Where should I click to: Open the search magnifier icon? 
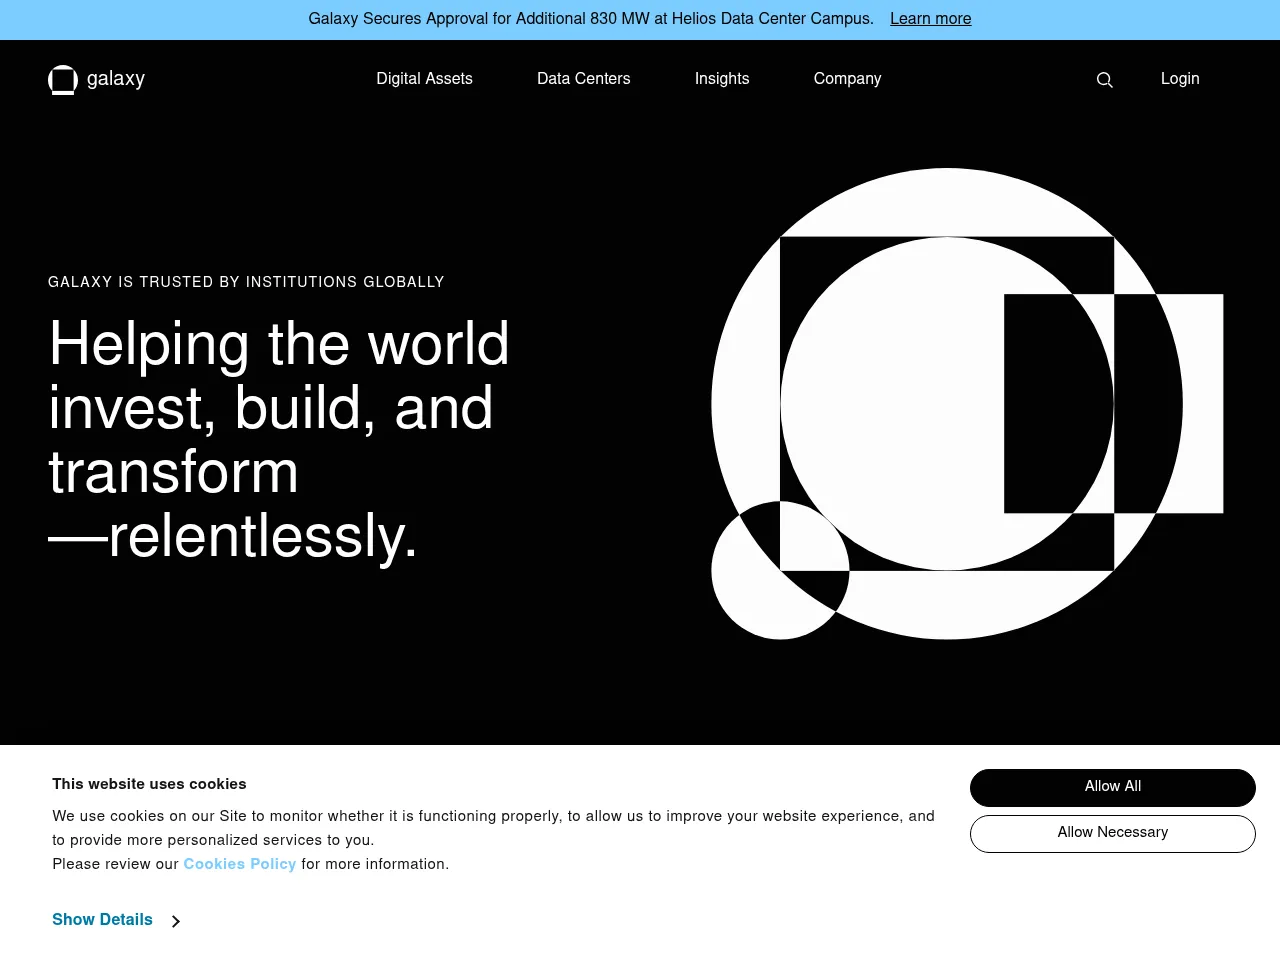(x=1104, y=80)
